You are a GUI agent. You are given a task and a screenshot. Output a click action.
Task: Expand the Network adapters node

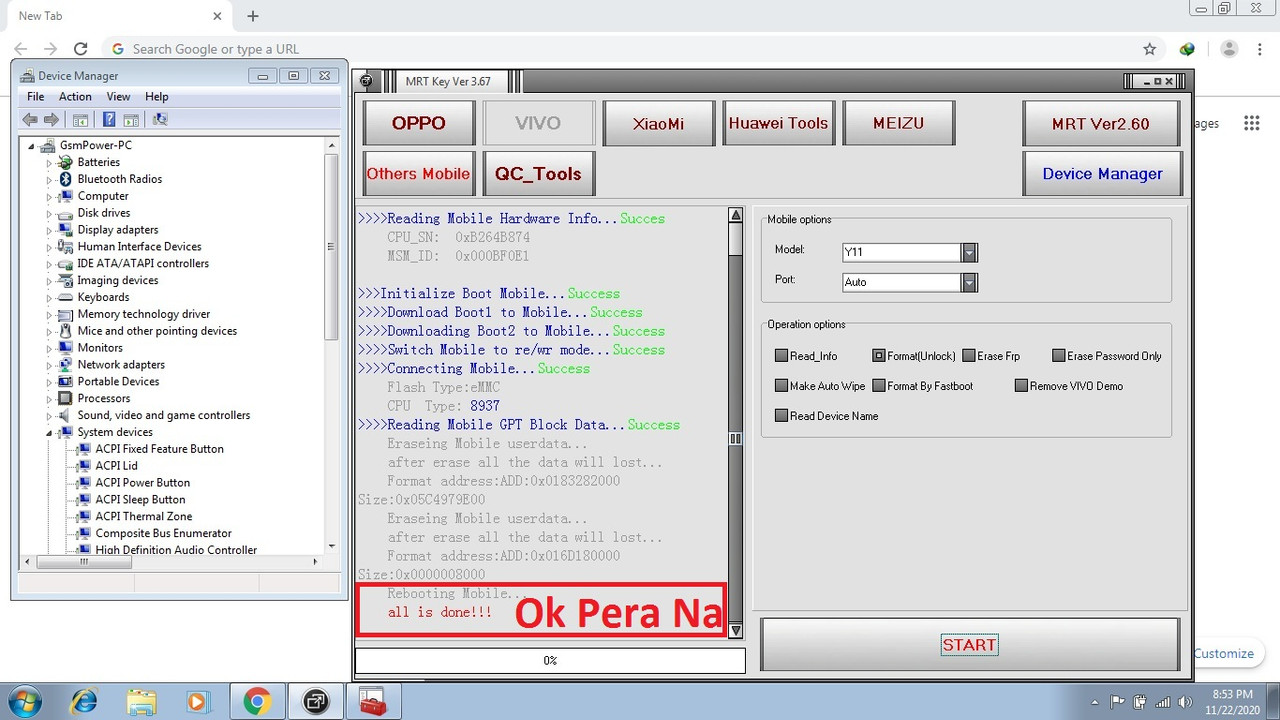[x=48, y=365]
